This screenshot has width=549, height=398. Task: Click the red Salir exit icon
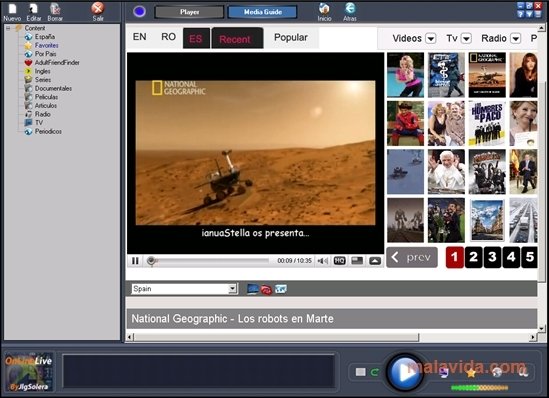pyautogui.click(x=98, y=8)
